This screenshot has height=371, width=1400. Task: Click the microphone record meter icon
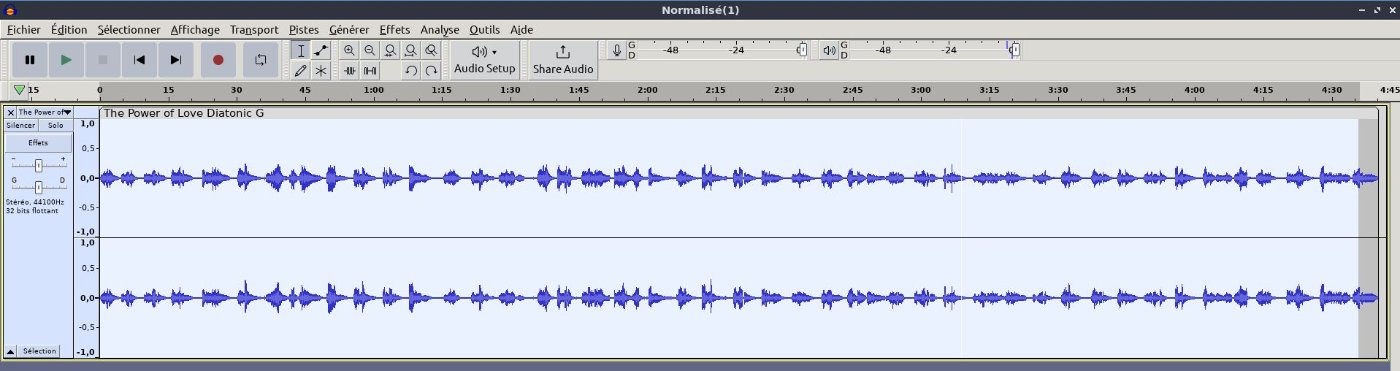617,50
